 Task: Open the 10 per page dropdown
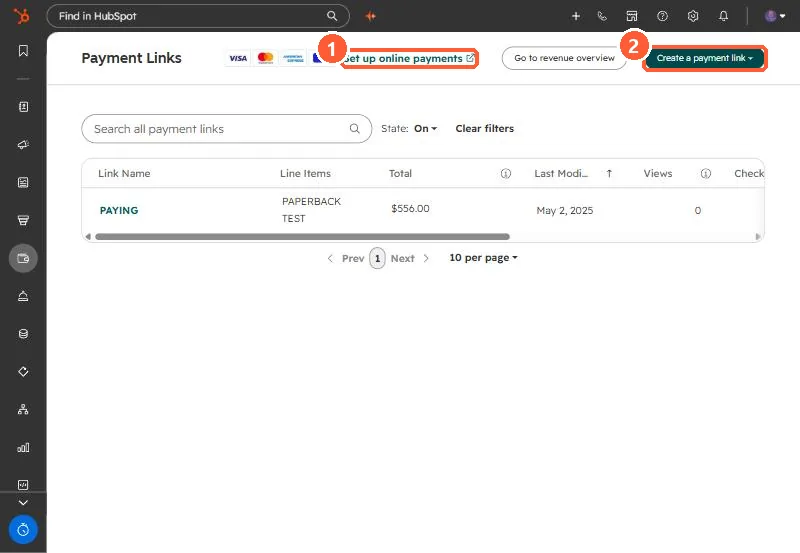tap(483, 258)
